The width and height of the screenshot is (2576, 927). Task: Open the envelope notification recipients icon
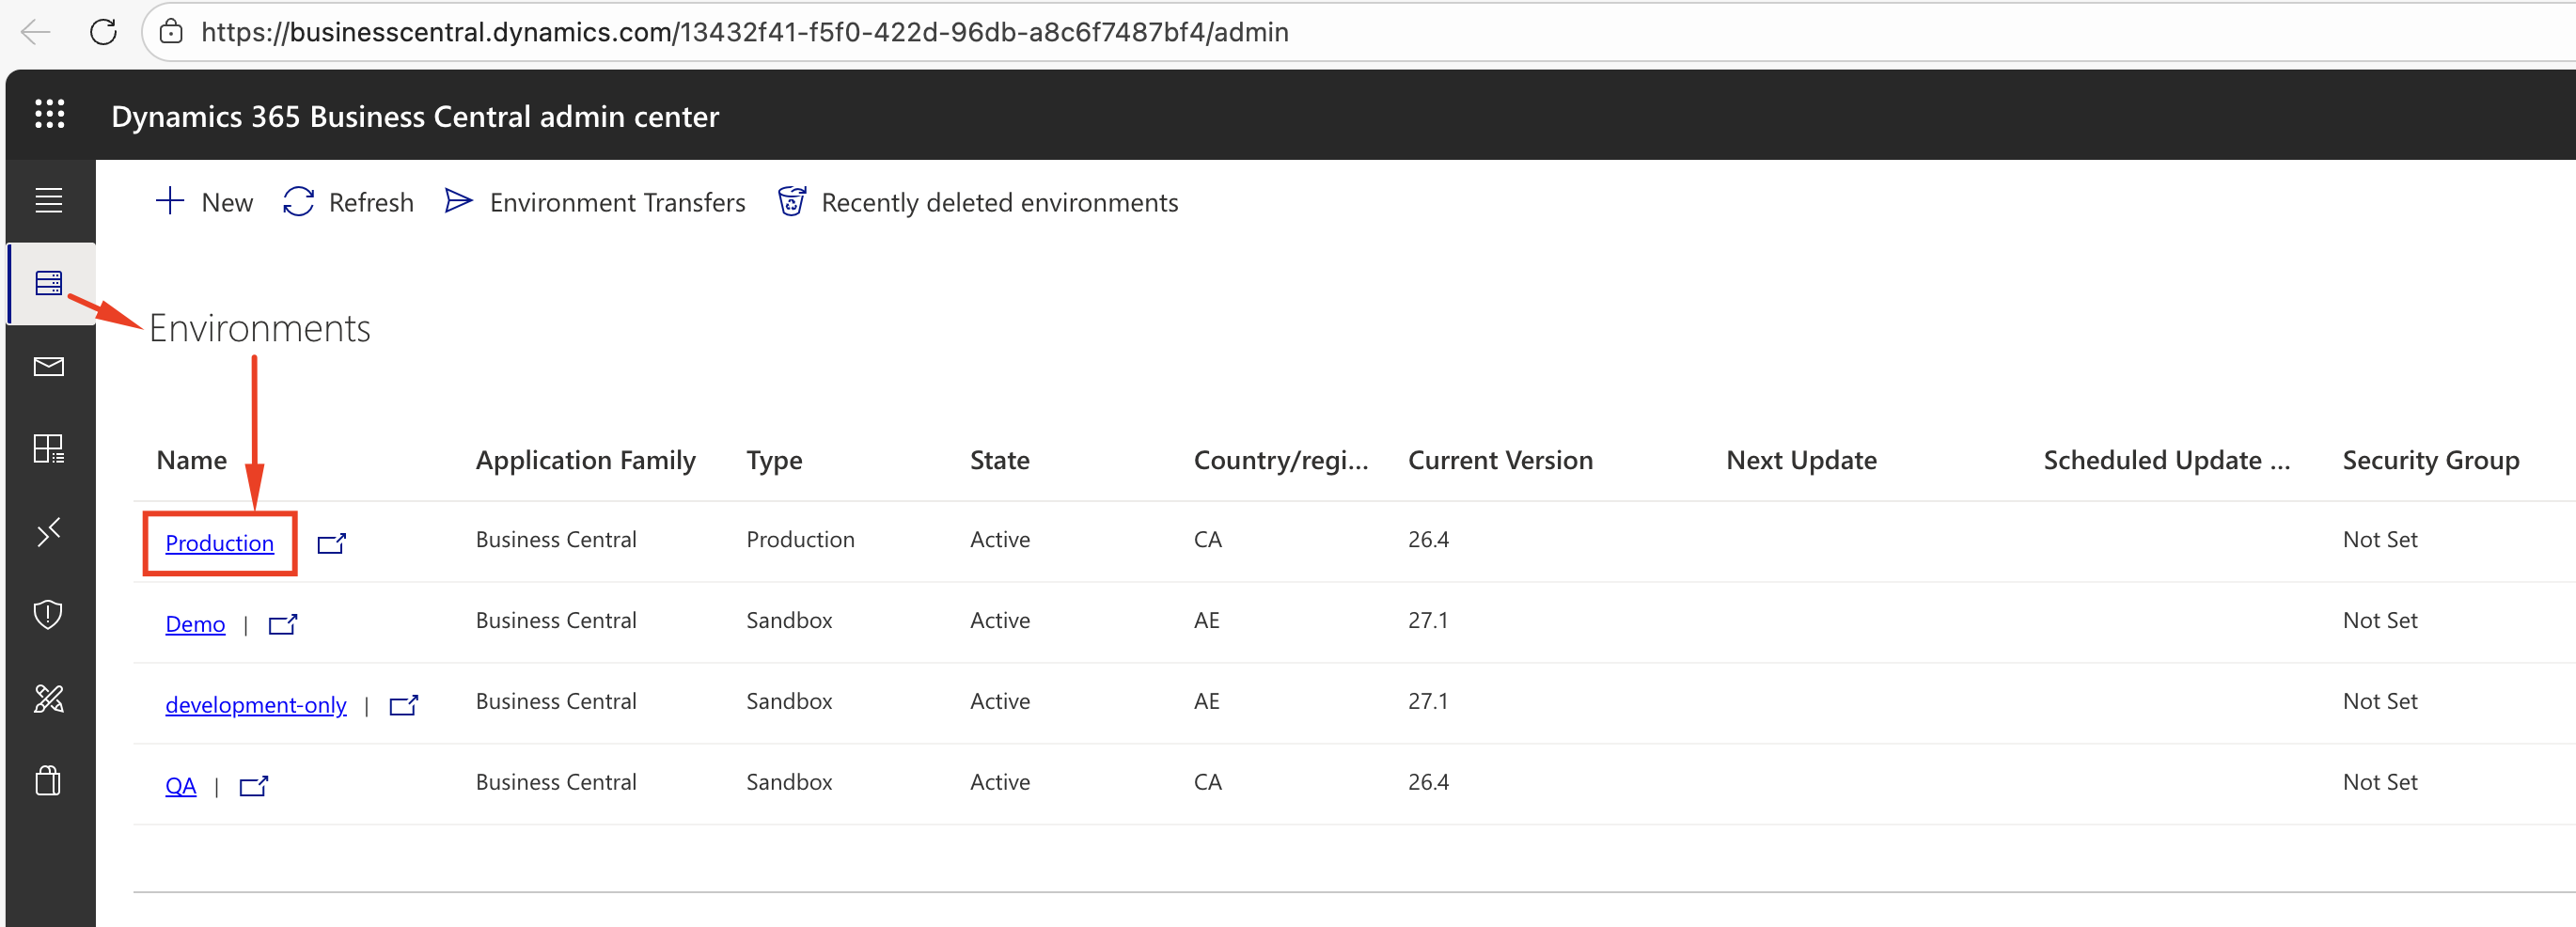[49, 367]
